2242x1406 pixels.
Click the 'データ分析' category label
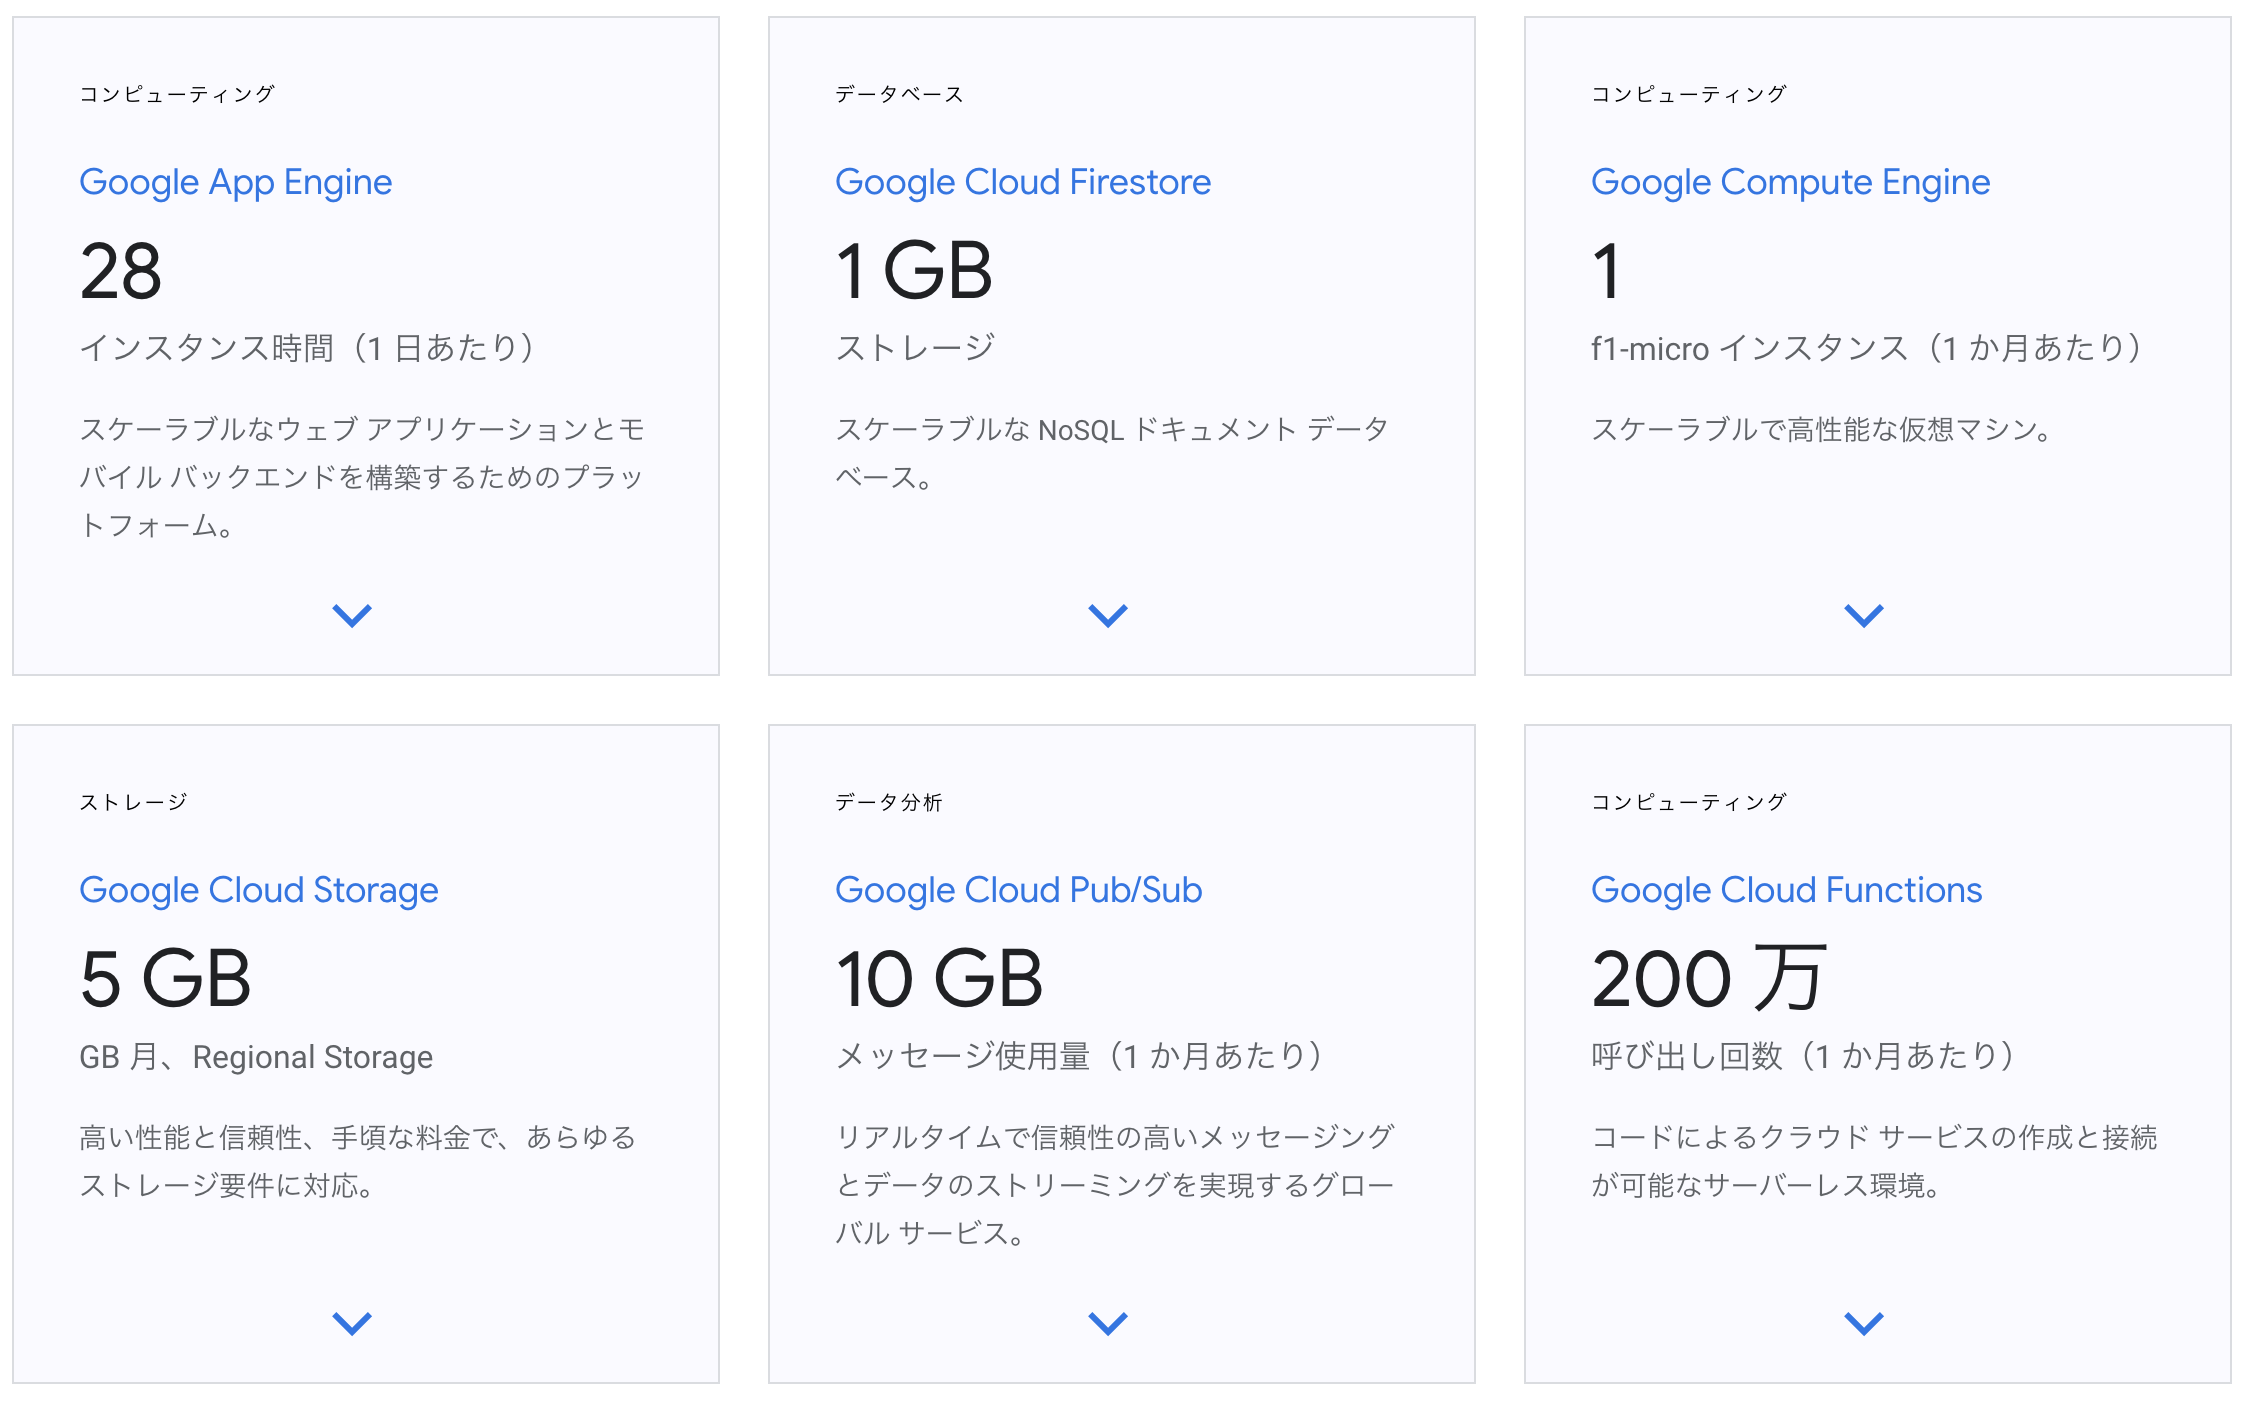[x=889, y=802]
